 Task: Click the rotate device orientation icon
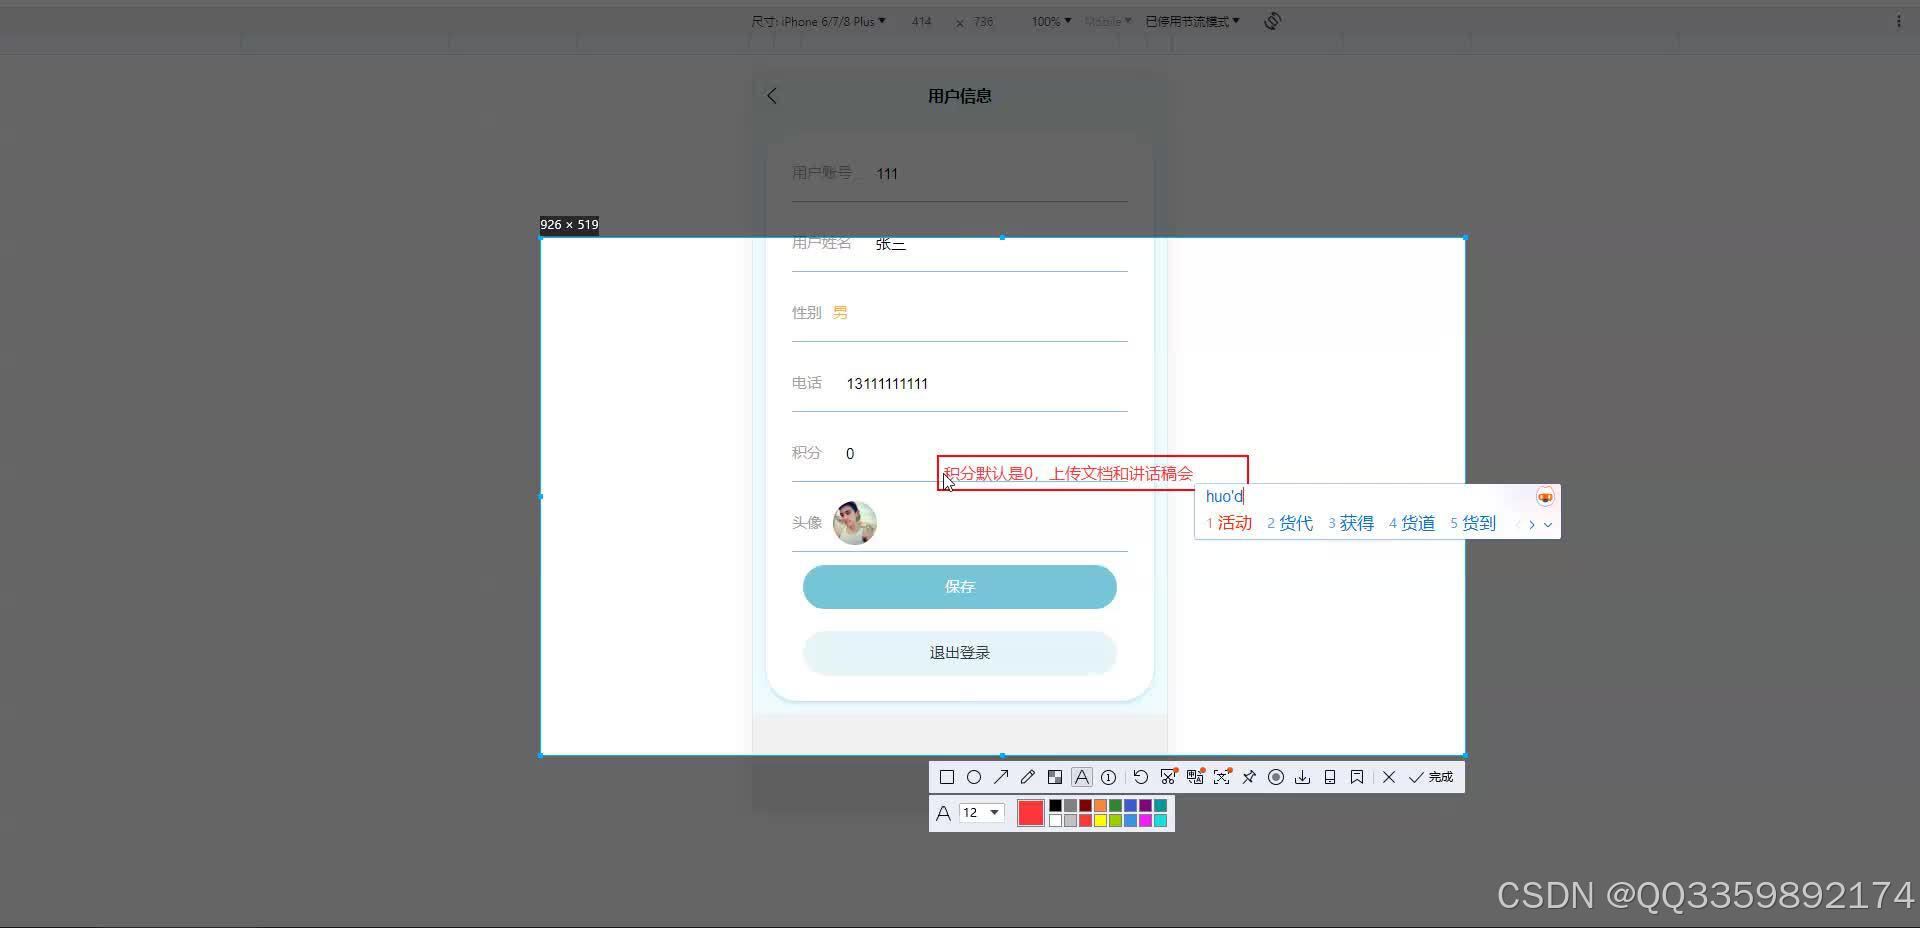1272,21
